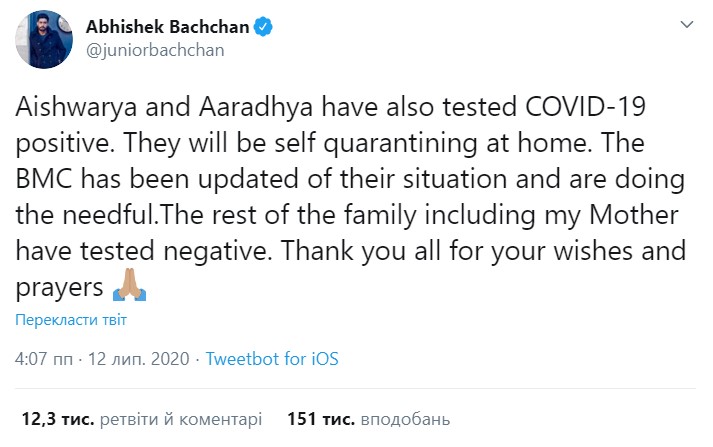
Task: Click the blue verified badge
Action: click(x=263, y=28)
